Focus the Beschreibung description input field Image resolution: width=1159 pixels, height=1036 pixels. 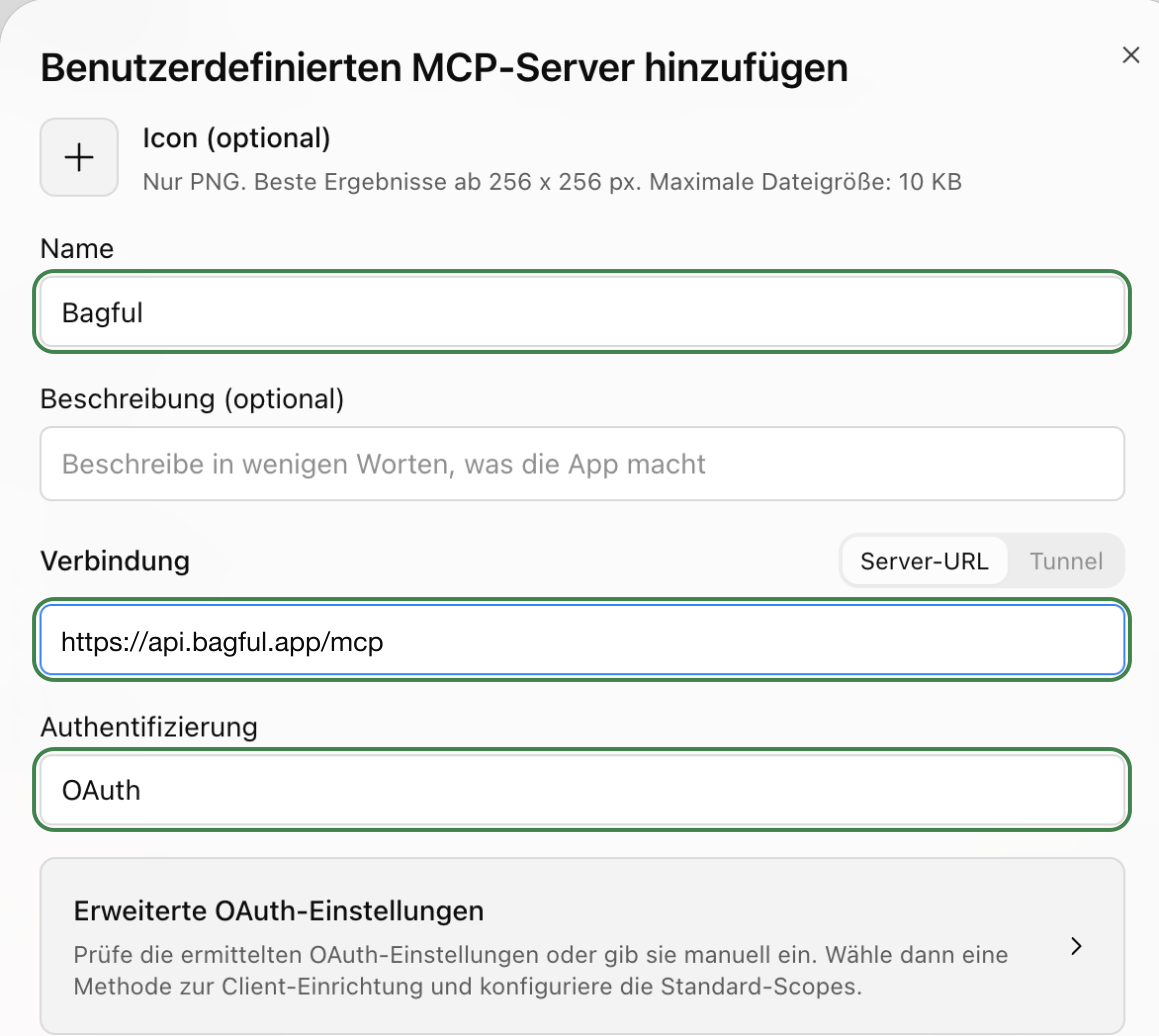point(582,463)
